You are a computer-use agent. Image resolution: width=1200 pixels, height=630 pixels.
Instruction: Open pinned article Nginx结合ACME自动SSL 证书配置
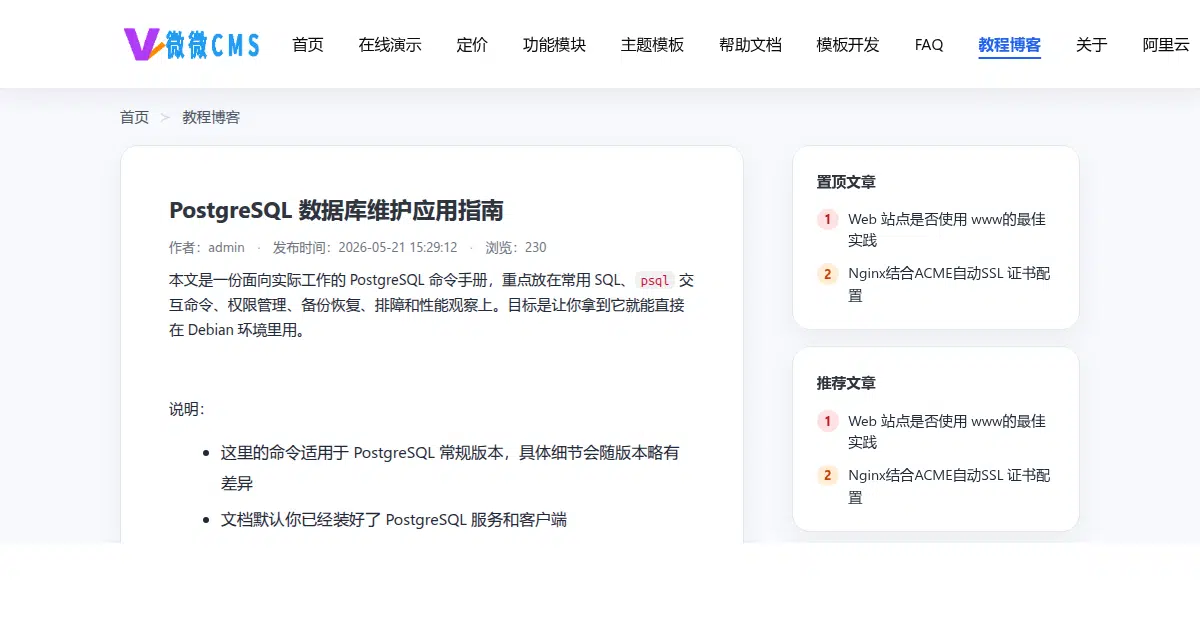click(949, 284)
